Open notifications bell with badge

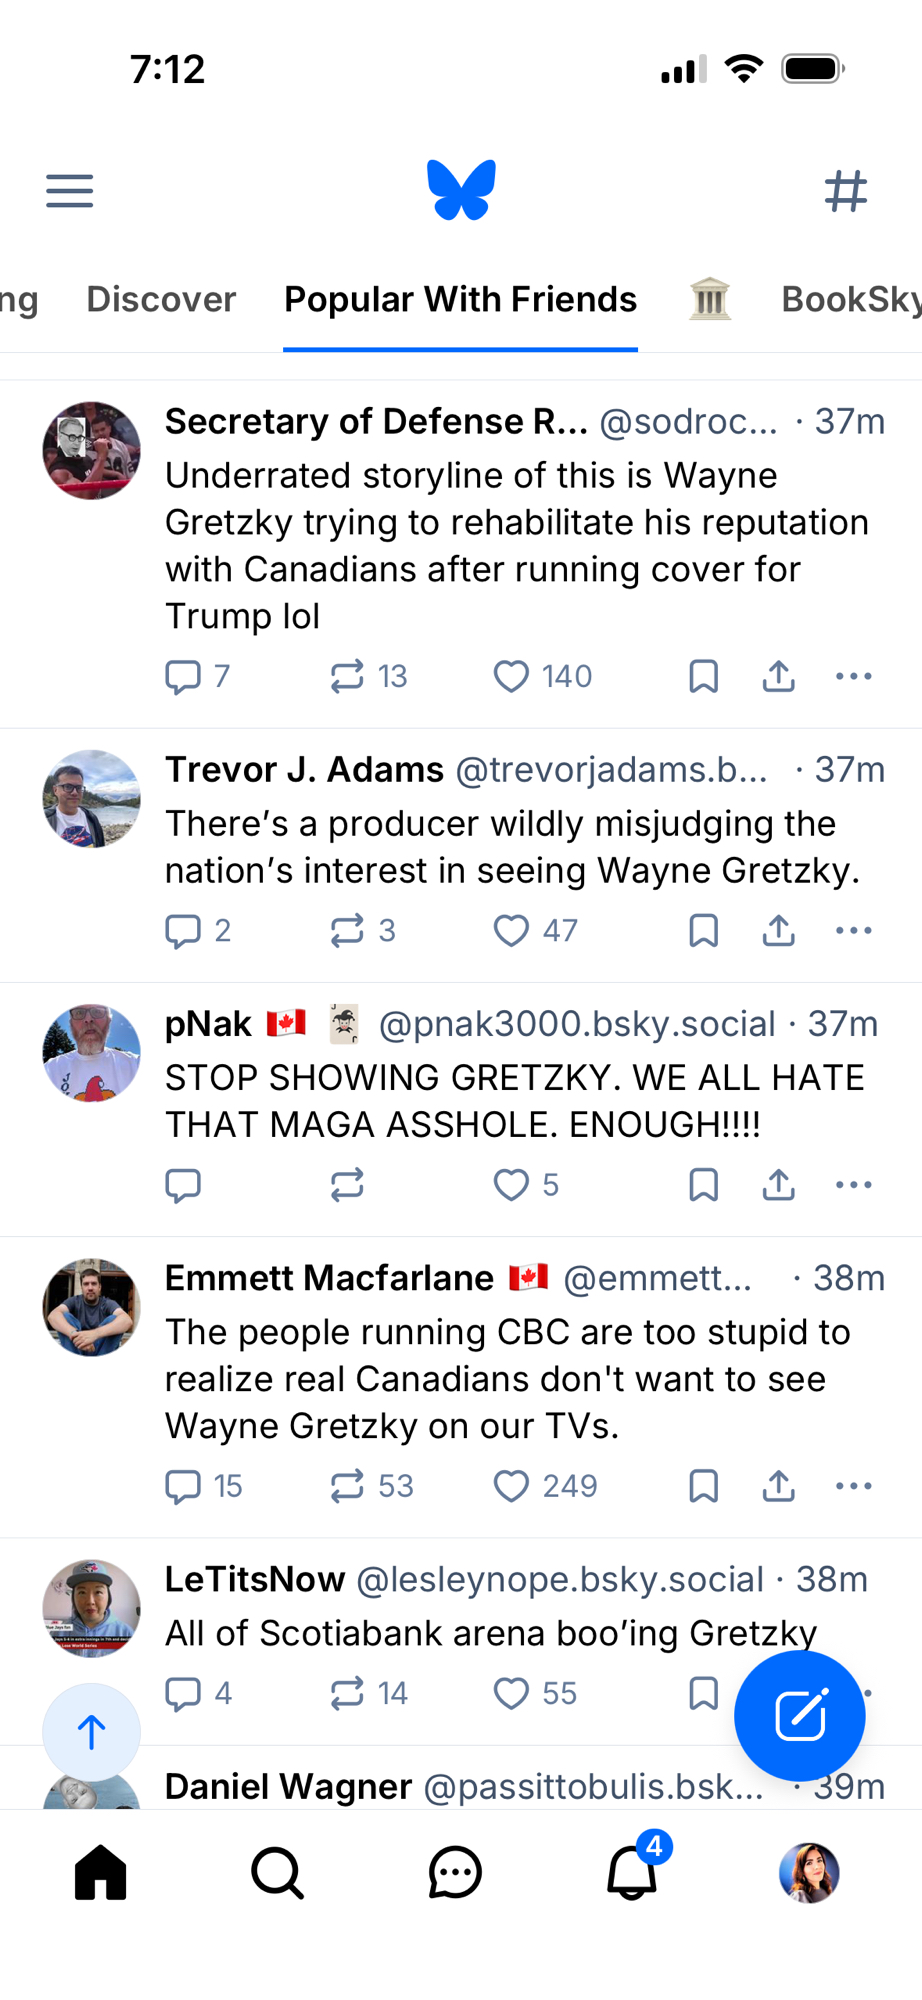coord(633,1872)
